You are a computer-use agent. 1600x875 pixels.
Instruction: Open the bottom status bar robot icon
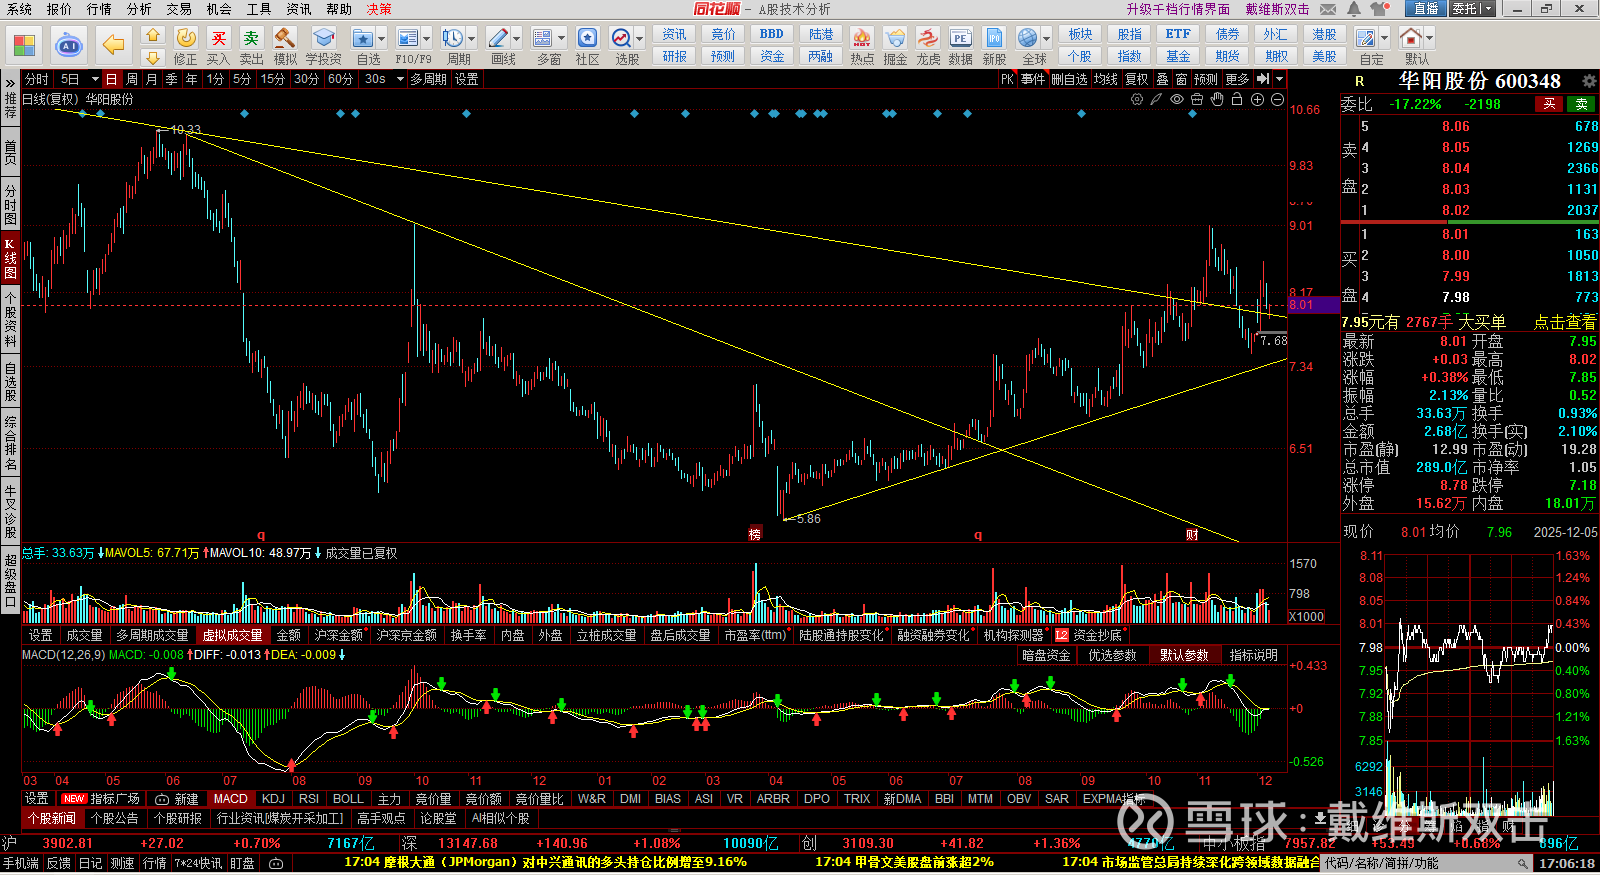click(276, 863)
